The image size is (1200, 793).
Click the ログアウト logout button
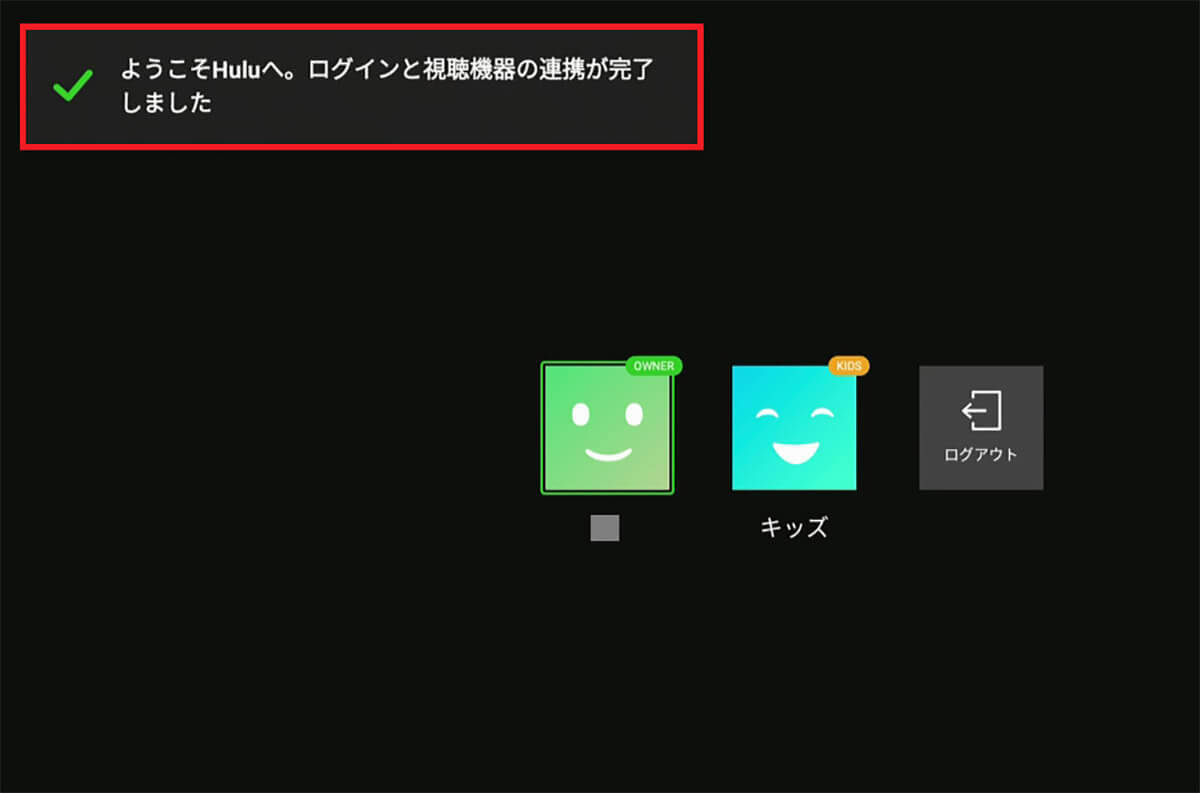pyautogui.click(x=981, y=428)
